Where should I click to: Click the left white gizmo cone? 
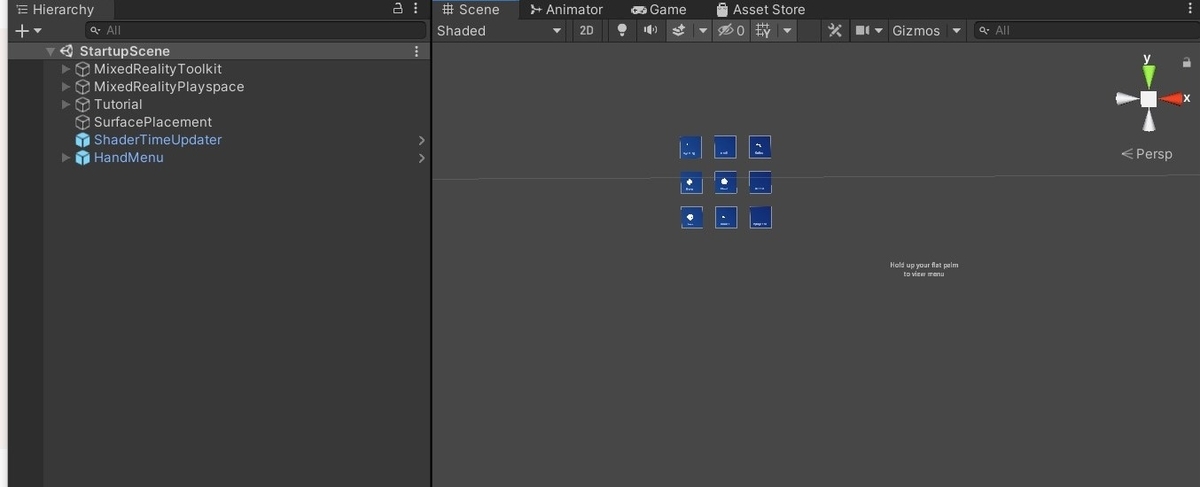[x=1127, y=99]
